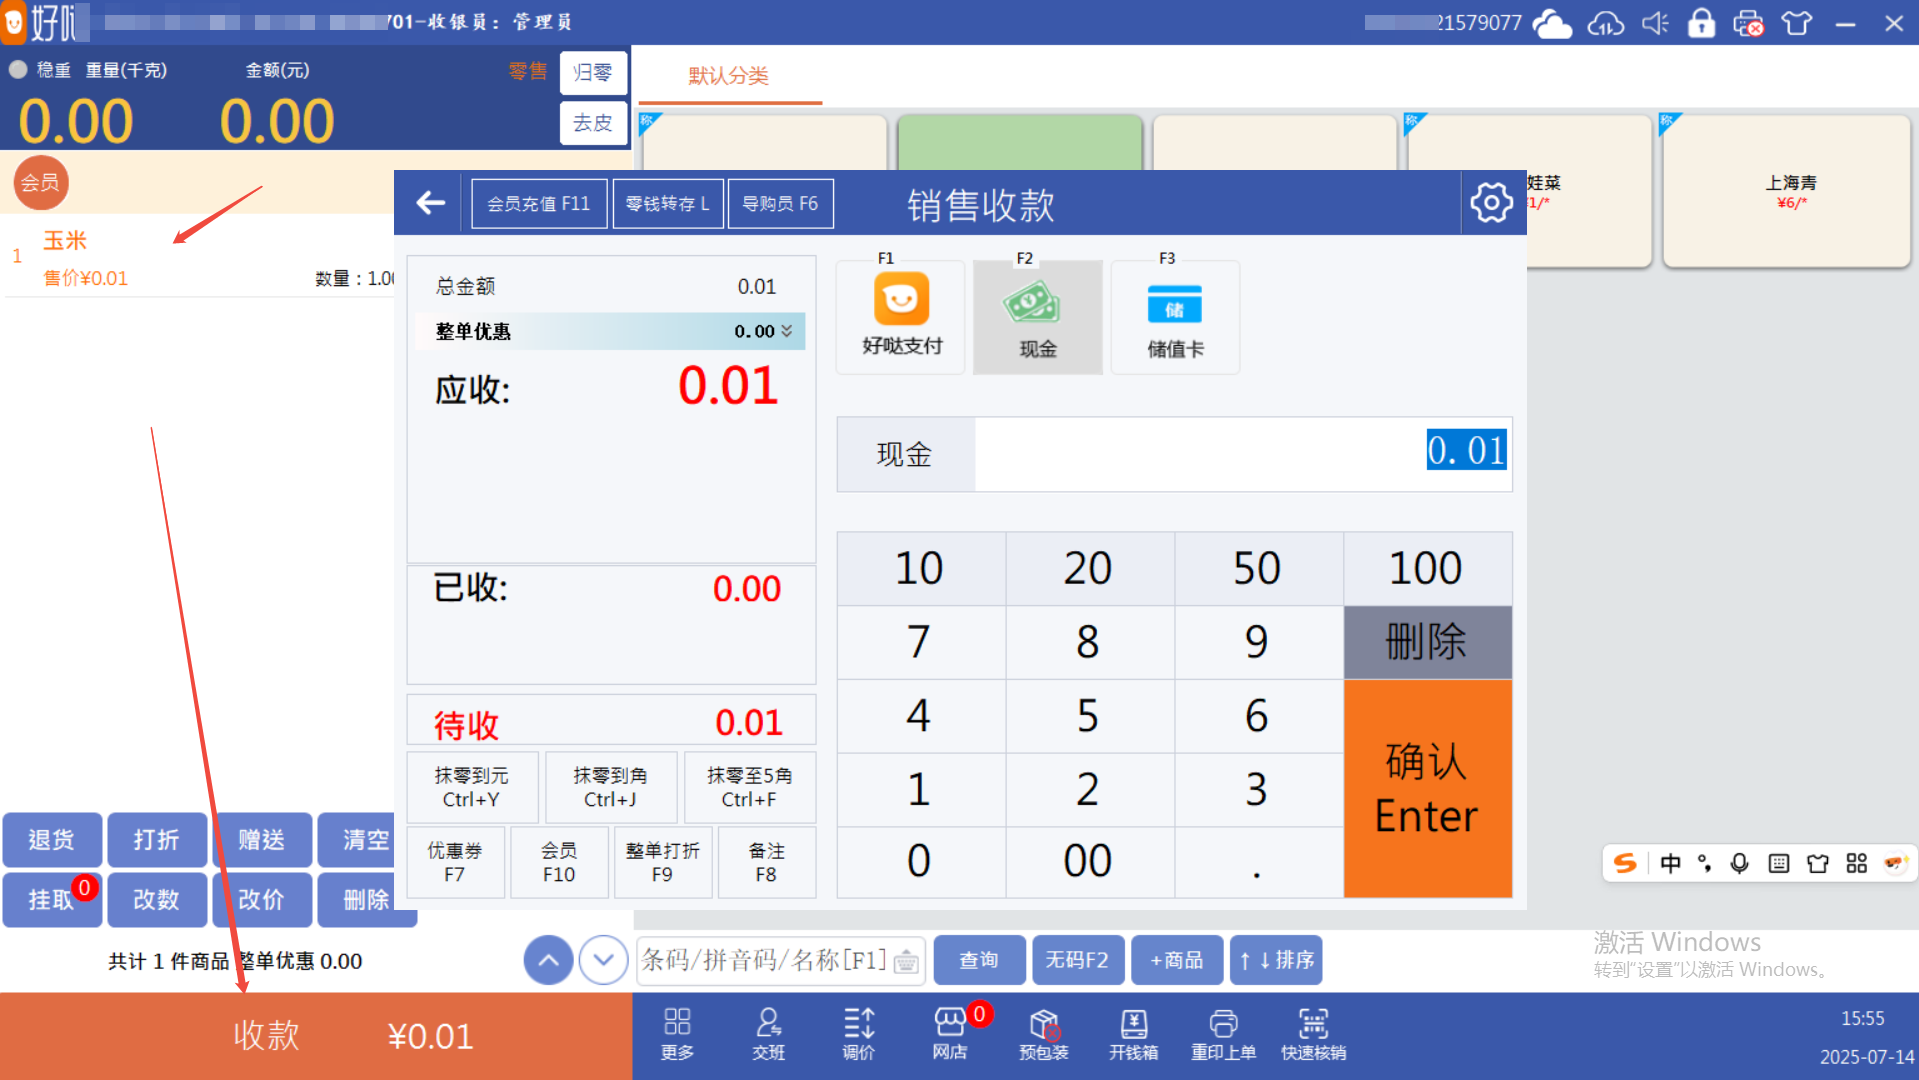
Task: Open the 网店 online store icon
Action: coord(949,1034)
